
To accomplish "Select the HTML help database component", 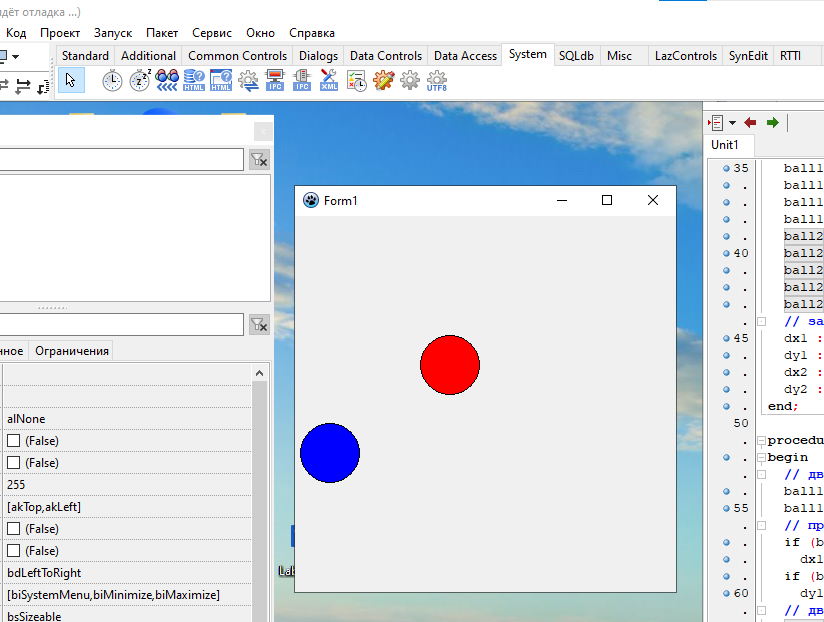I will pyautogui.click(x=194, y=81).
